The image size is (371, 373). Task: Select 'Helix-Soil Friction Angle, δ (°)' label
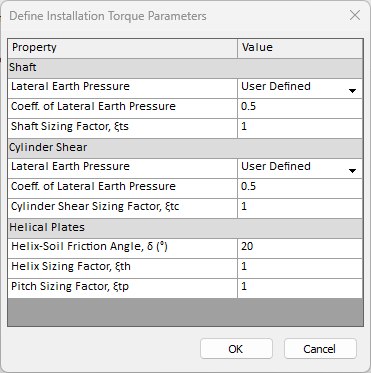89,246
